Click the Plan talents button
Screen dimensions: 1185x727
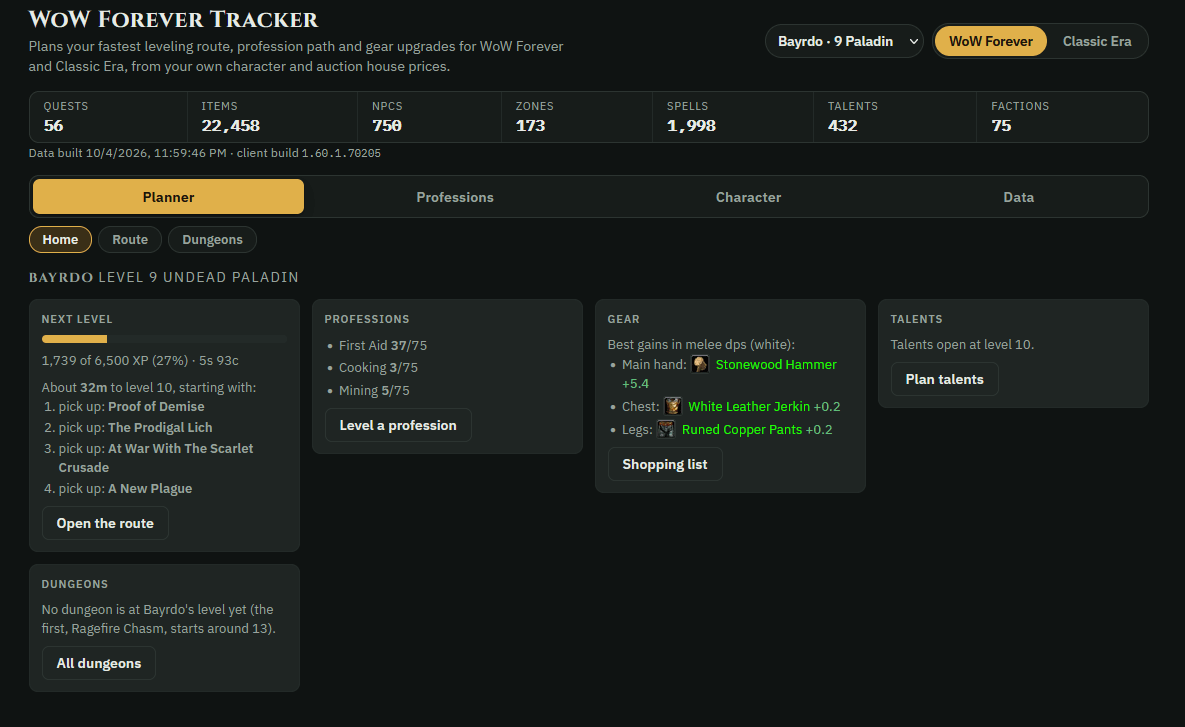(x=945, y=379)
